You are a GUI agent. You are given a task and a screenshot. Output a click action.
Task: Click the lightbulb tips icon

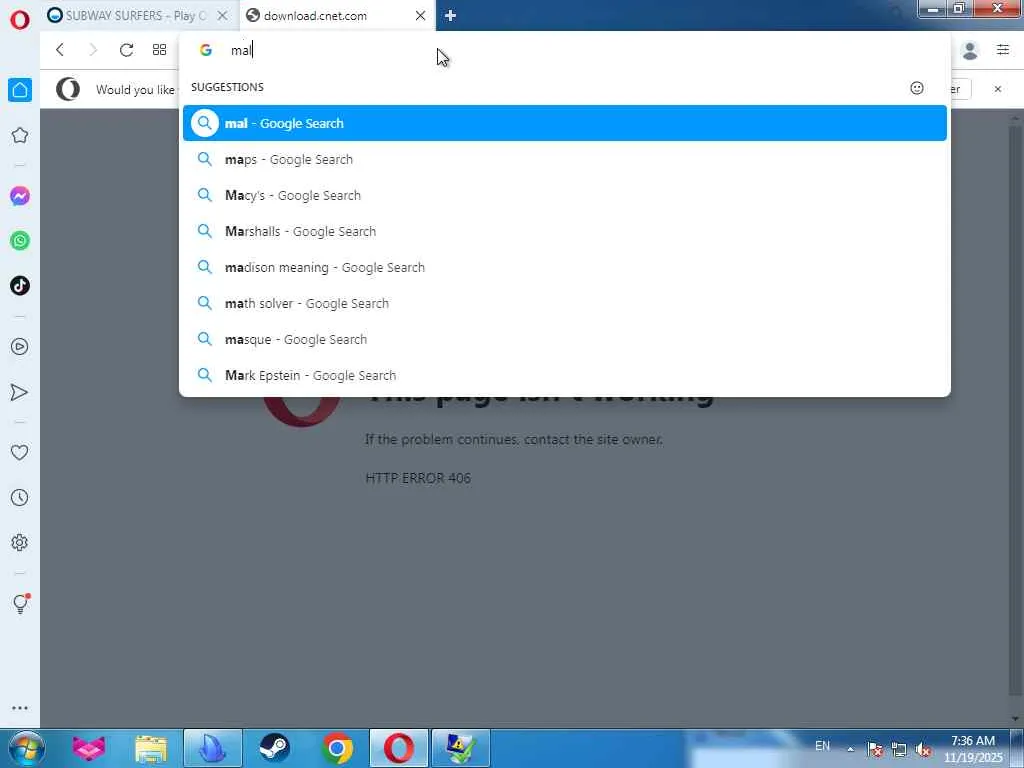tap(20, 603)
